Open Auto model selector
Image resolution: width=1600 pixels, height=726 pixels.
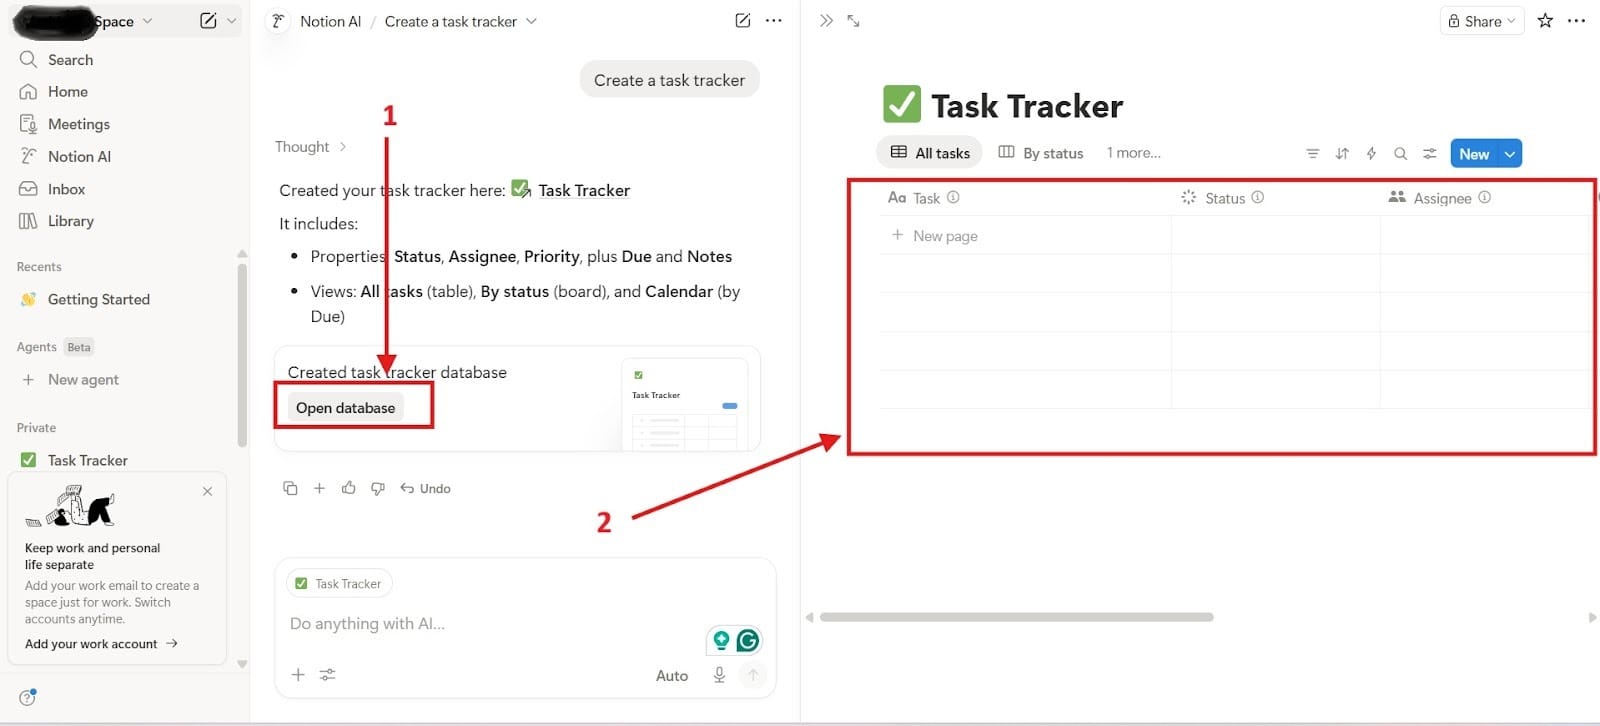click(x=672, y=676)
